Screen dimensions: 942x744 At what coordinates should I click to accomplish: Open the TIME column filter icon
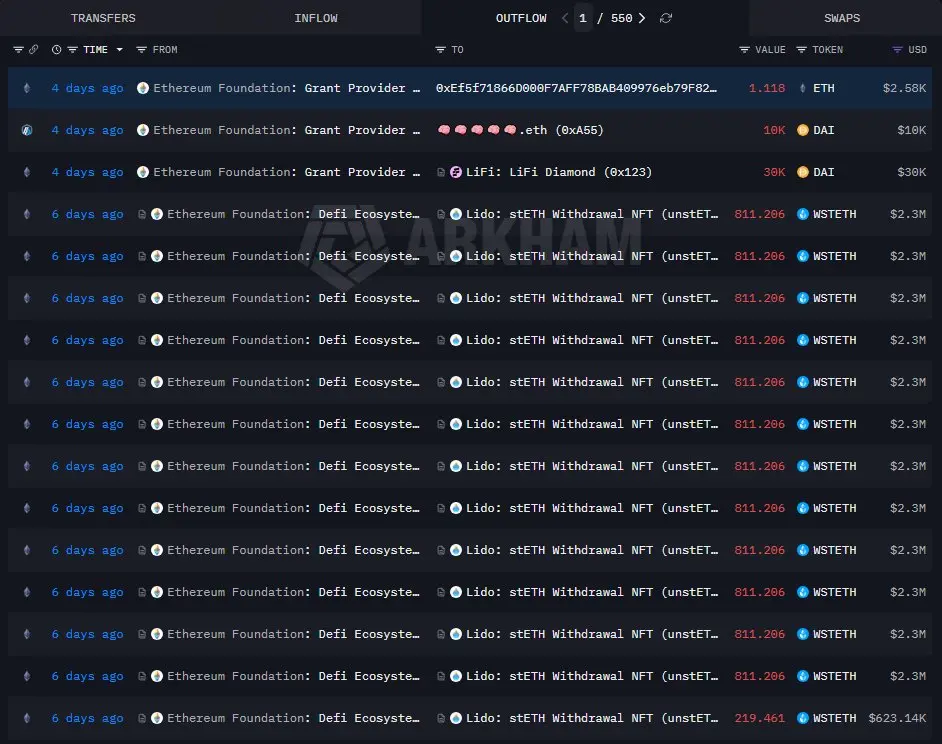pyautogui.click(x=73, y=50)
